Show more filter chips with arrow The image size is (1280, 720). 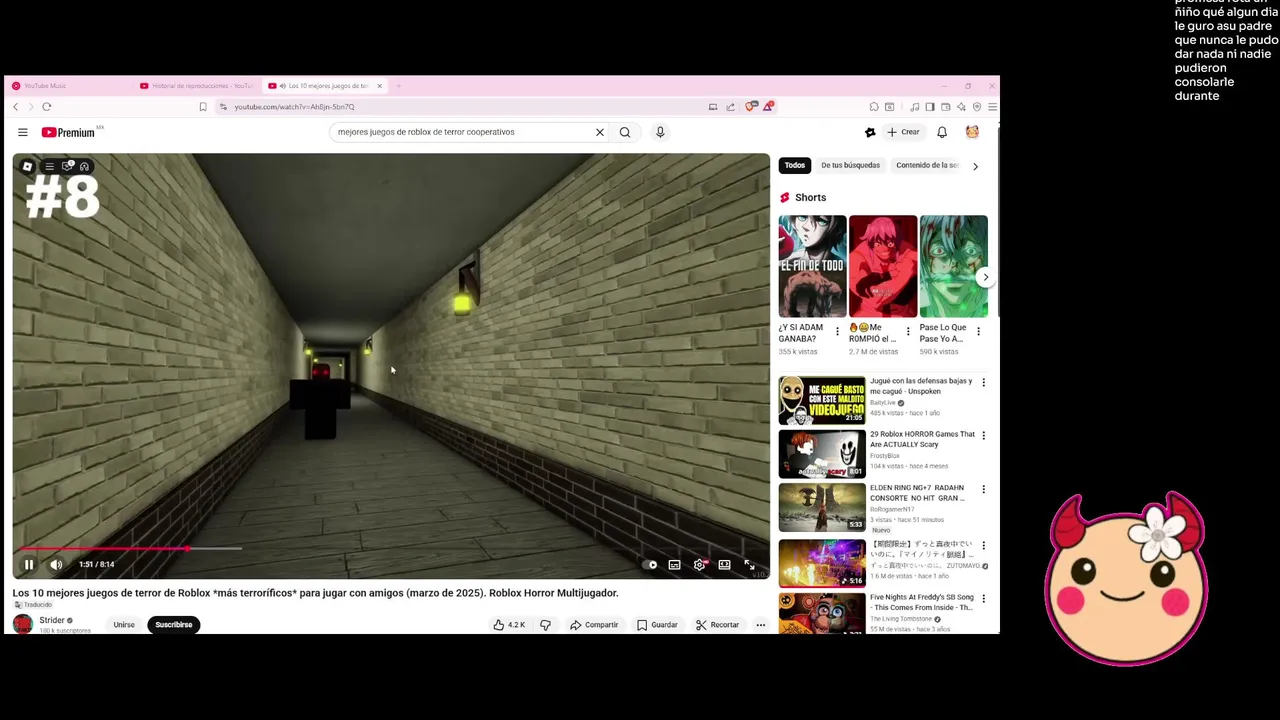(976, 166)
